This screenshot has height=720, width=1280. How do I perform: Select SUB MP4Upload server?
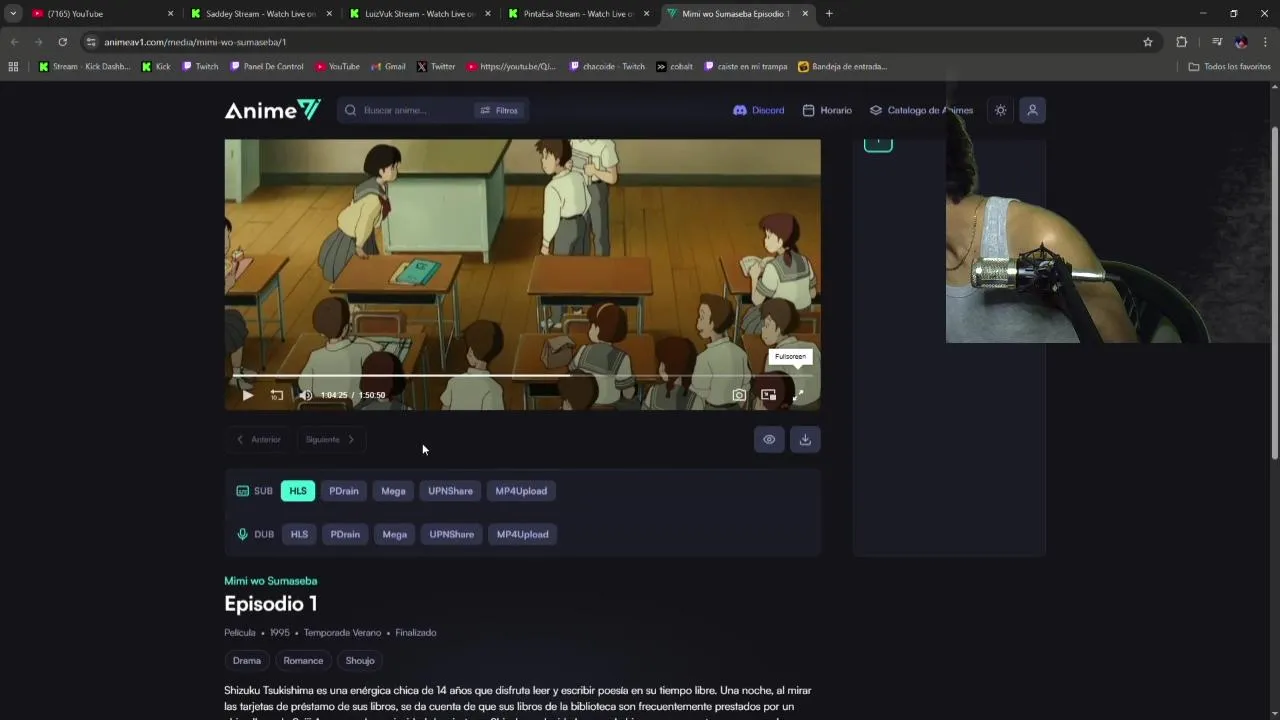pos(521,491)
